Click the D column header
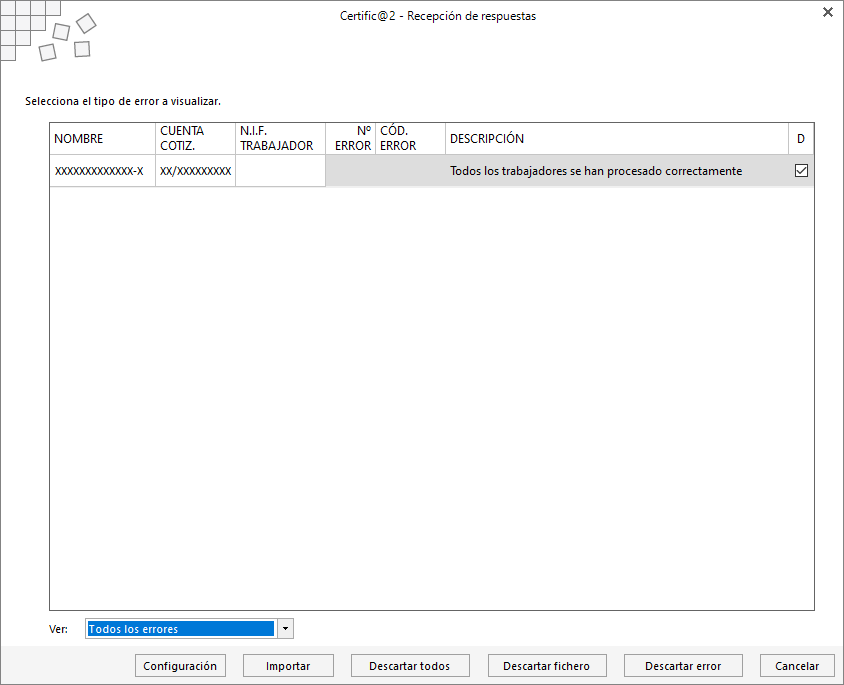 (801, 139)
